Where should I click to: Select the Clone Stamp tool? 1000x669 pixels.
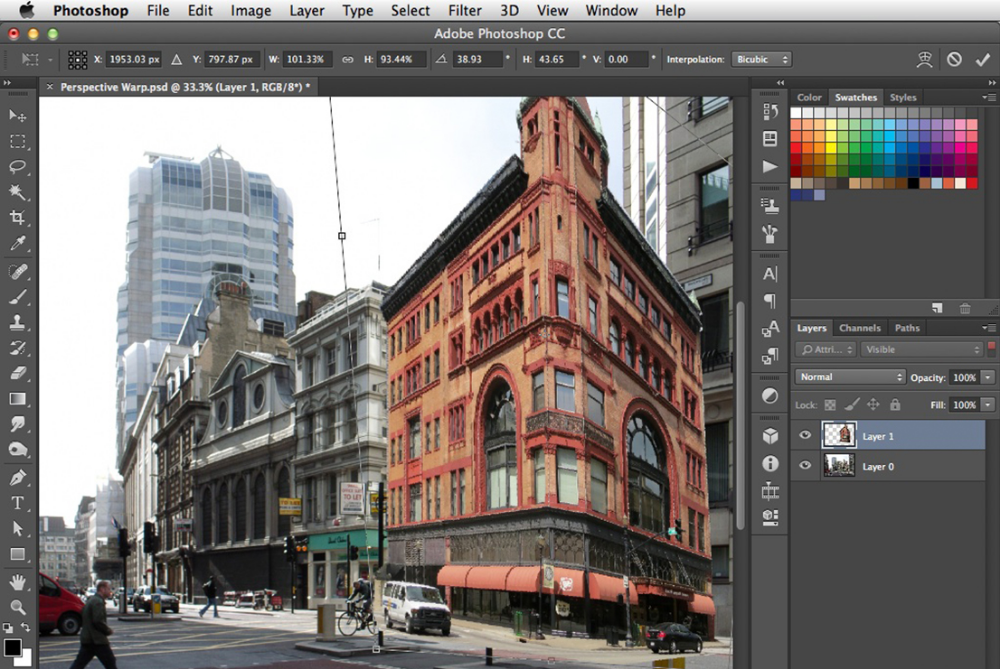(17, 322)
